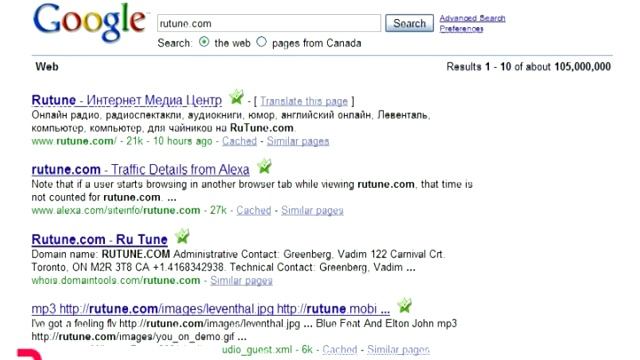This screenshot has width=640, height=360.
Task: Select 'the web' search radio button
Action: tap(204, 42)
